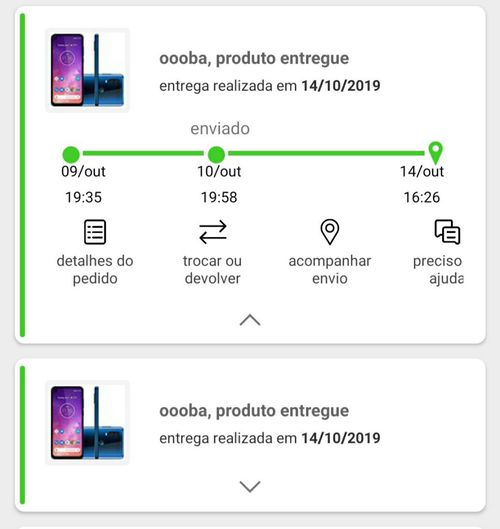Select the 10/out enviado timeline dot
500x529 pixels.
pos(216,155)
